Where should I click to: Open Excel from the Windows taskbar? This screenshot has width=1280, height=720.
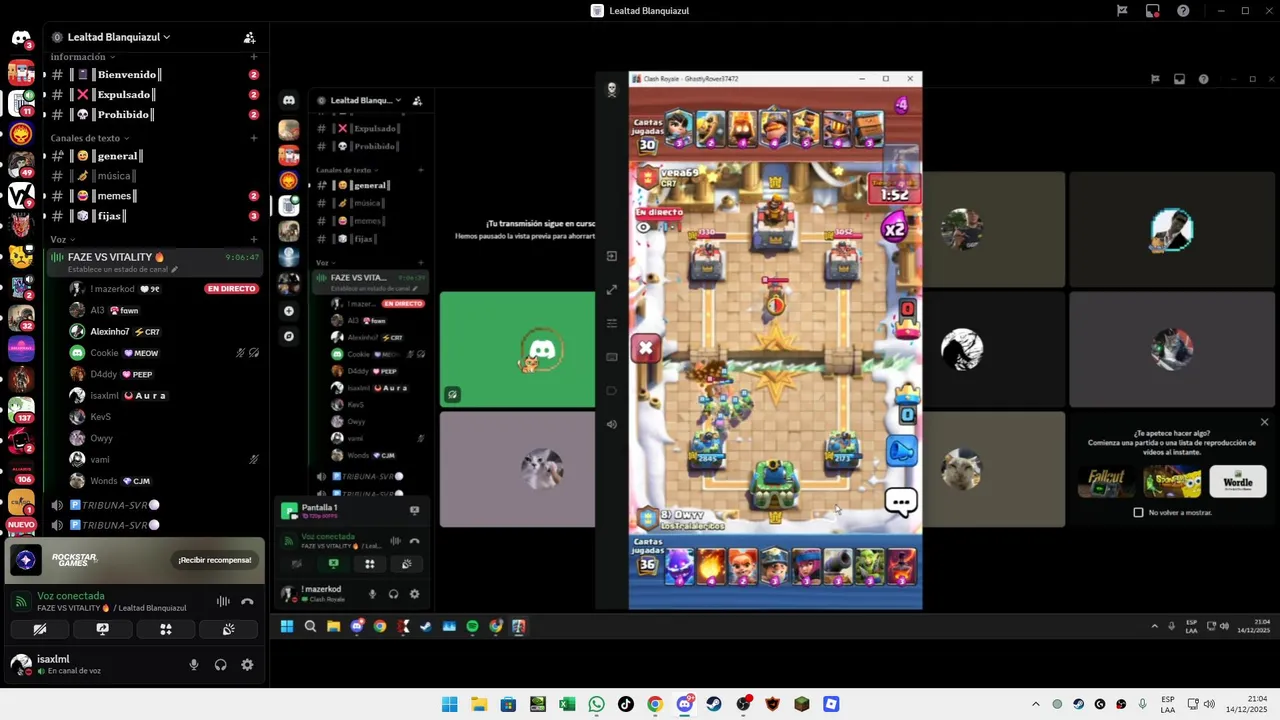tap(567, 704)
